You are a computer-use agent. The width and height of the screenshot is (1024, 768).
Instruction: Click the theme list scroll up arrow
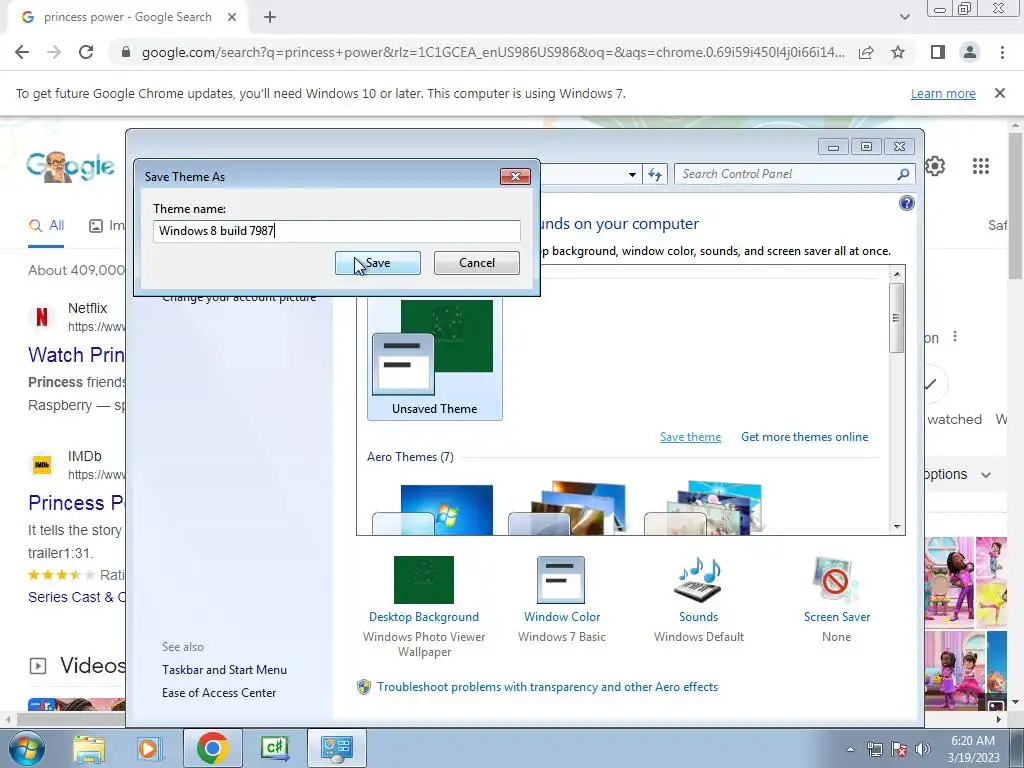897,274
